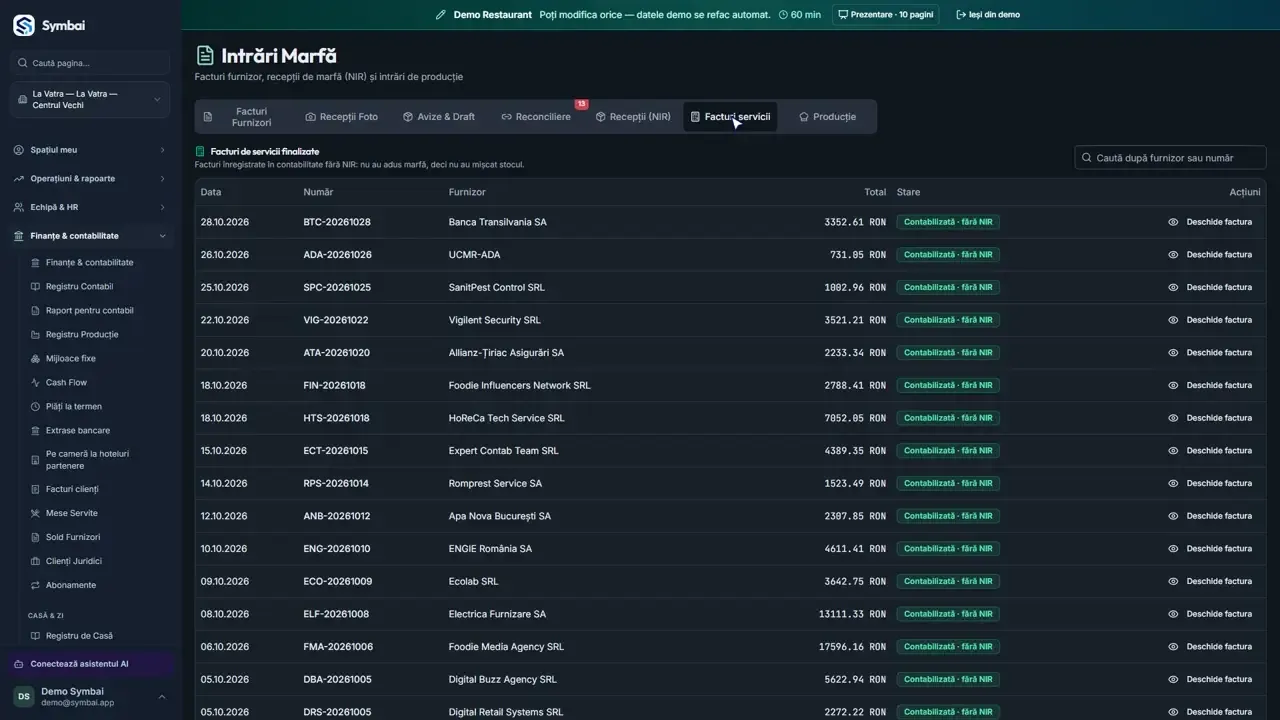Open the Reconciliere tab
This screenshot has height=720, width=1280.
pyautogui.click(x=537, y=117)
